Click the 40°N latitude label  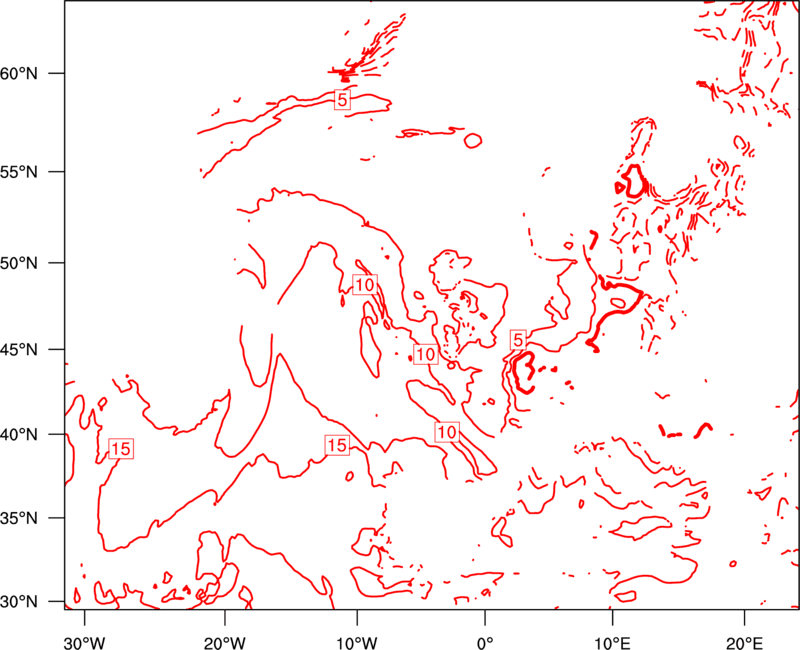point(19,435)
